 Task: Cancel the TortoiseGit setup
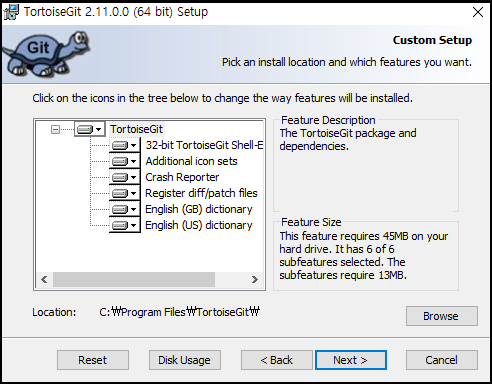coord(442,360)
